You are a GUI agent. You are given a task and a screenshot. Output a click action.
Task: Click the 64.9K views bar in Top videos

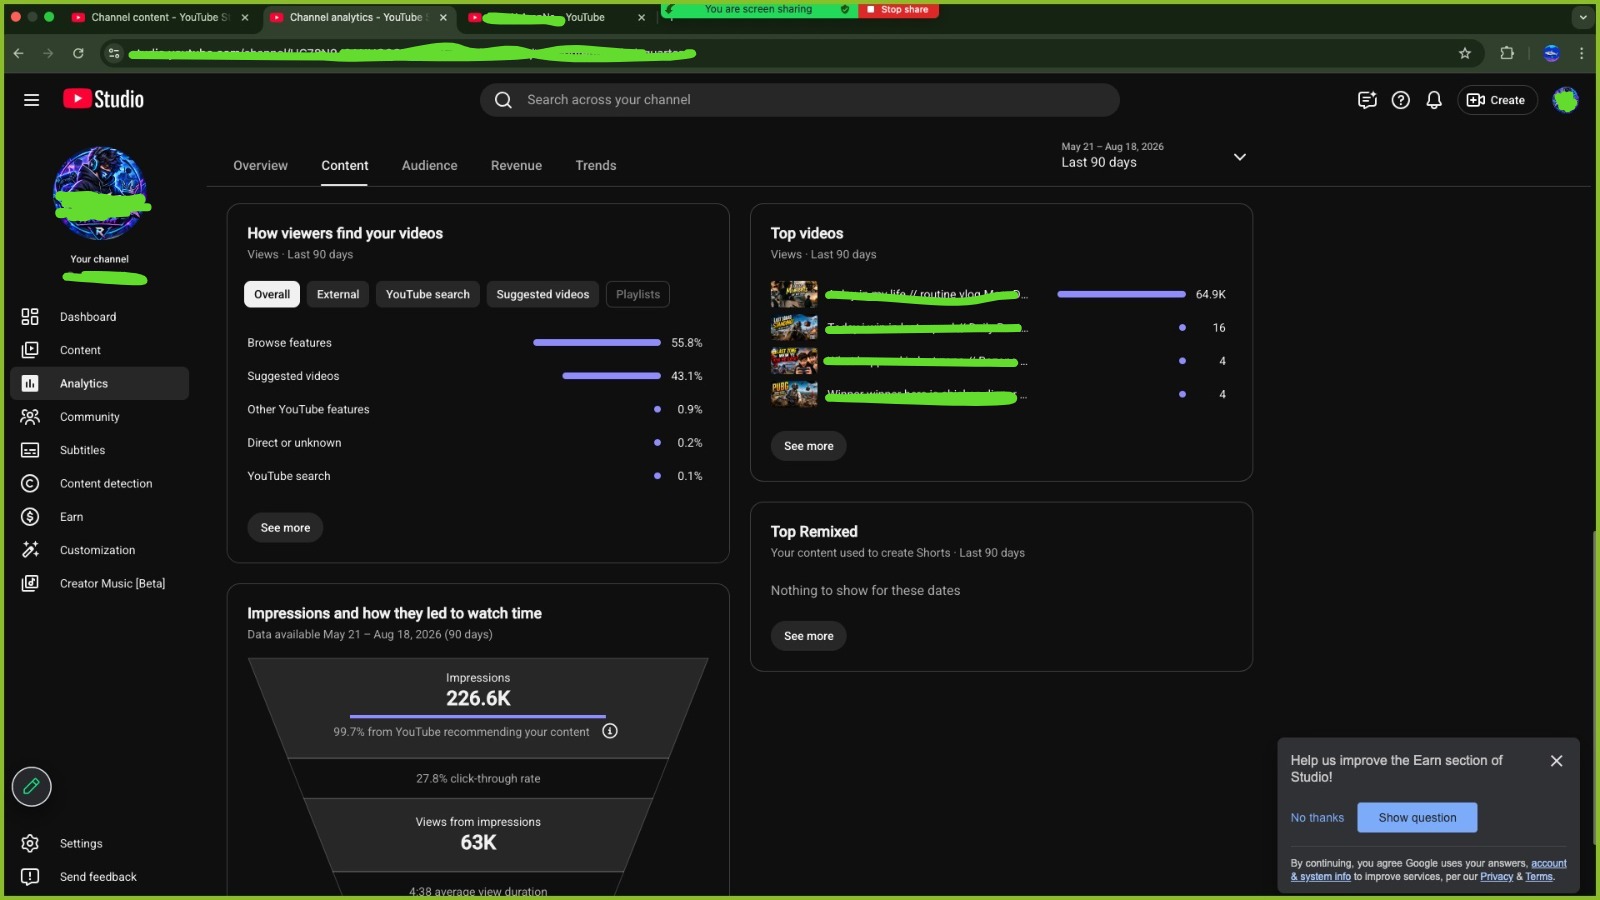pos(1121,294)
